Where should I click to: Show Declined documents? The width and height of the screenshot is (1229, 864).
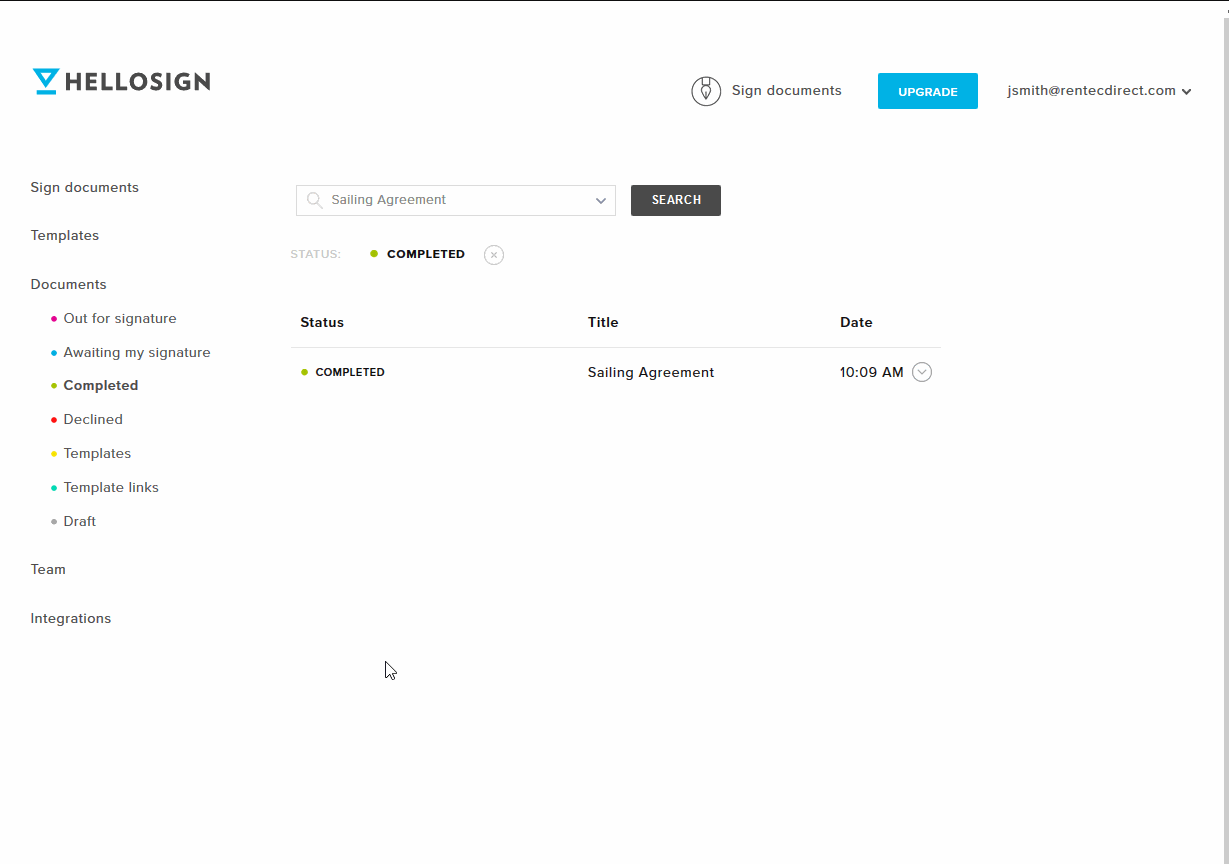tap(93, 420)
